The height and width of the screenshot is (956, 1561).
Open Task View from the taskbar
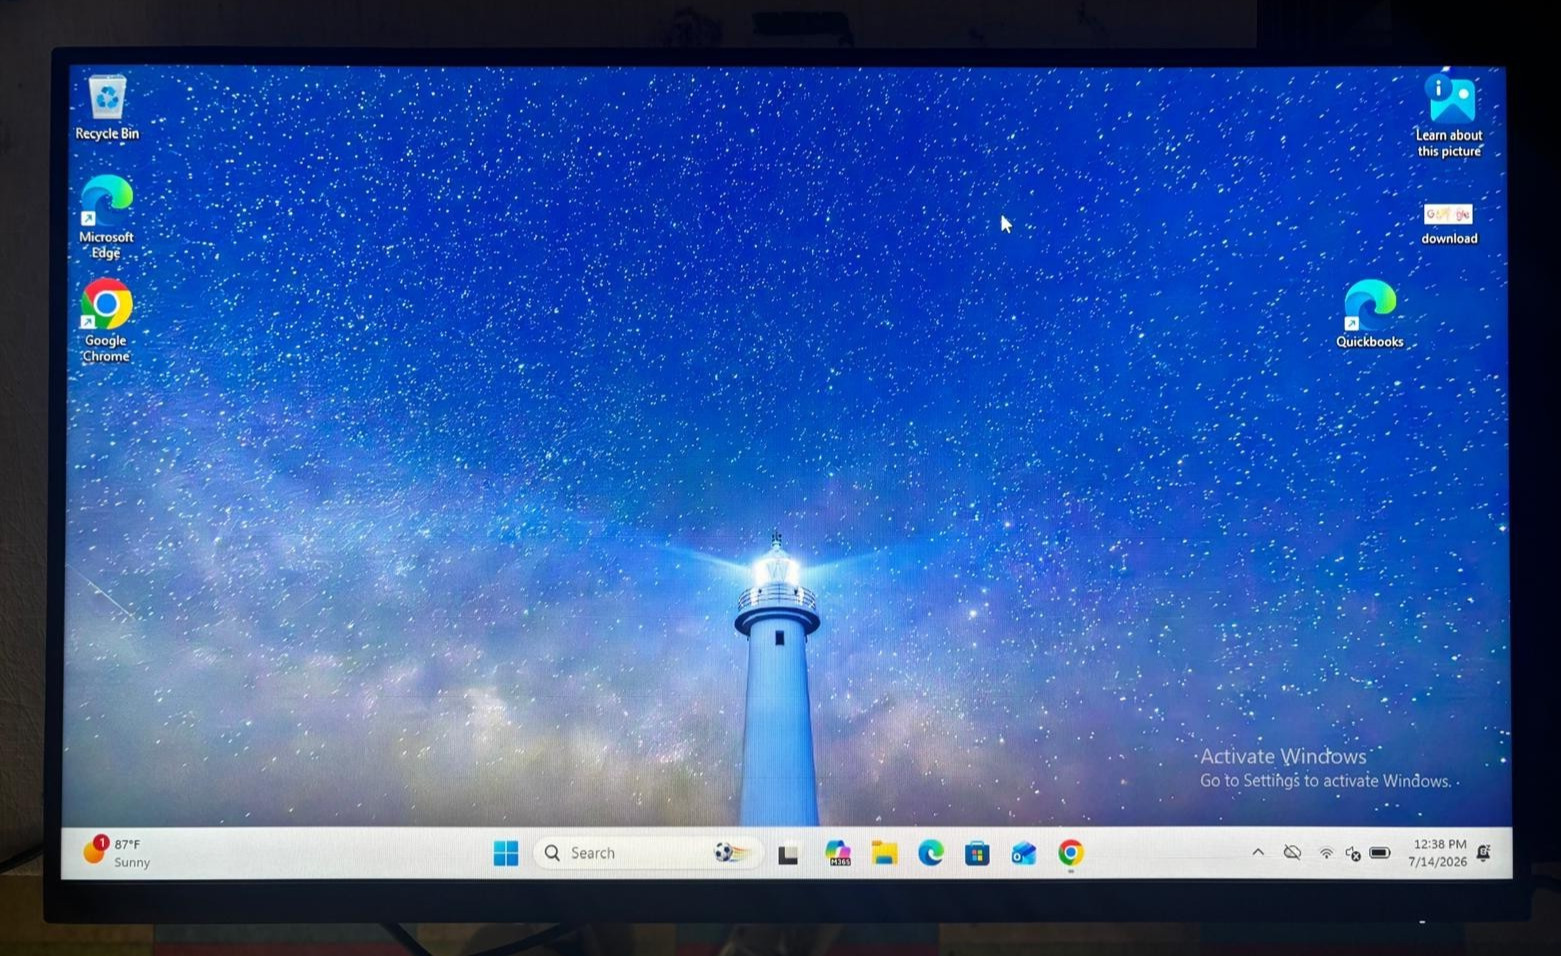coord(788,854)
